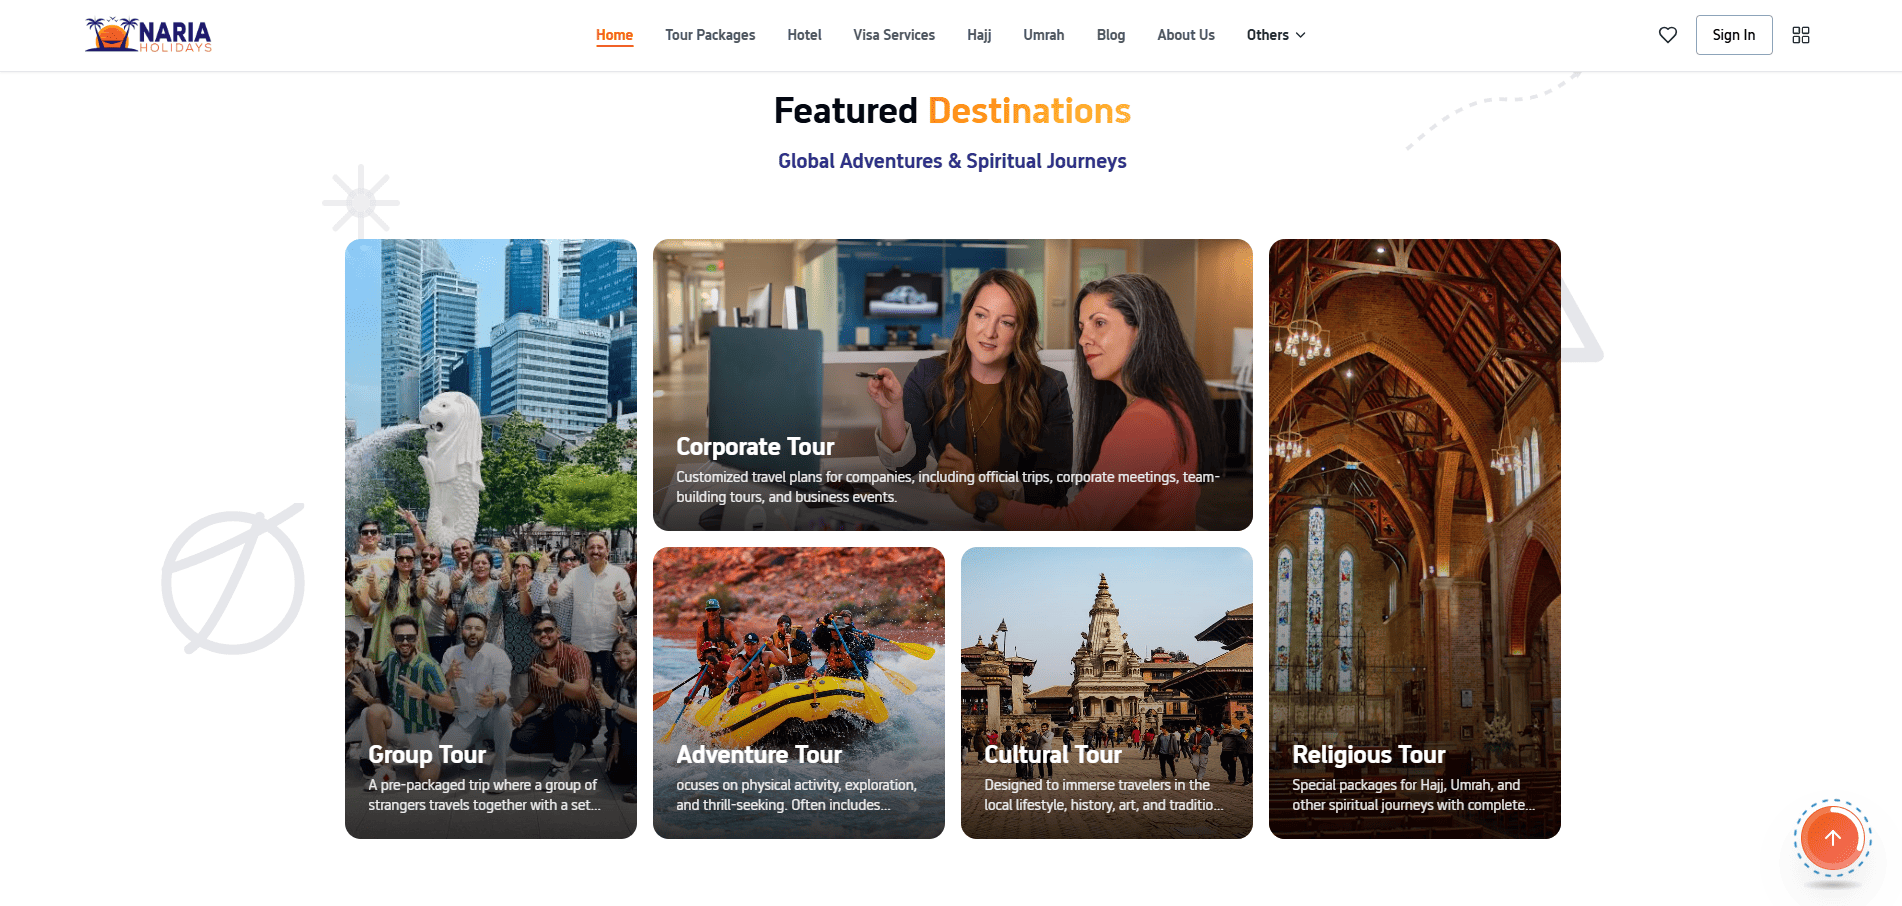Click 'ocuses on physical activity' description
The width and height of the screenshot is (1902, 906).
click(x=796, y=795)
